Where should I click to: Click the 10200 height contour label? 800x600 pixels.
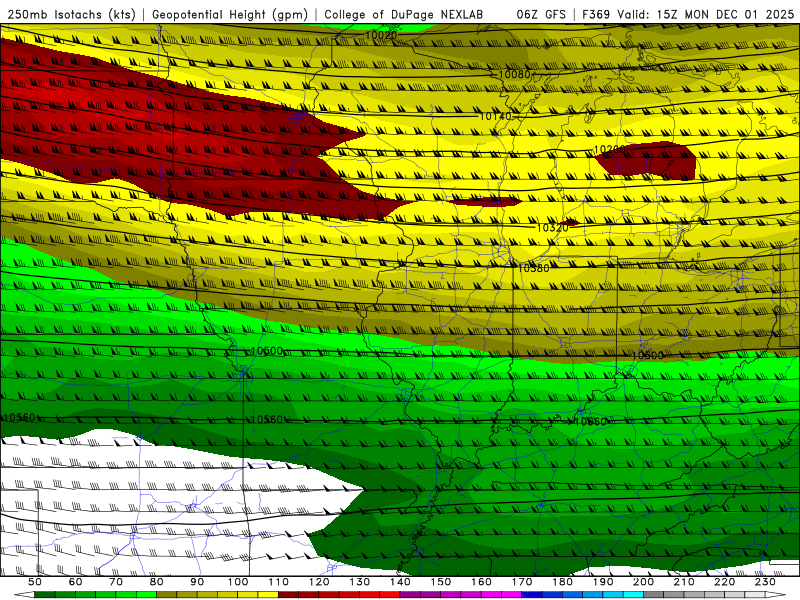click(610, 149)
